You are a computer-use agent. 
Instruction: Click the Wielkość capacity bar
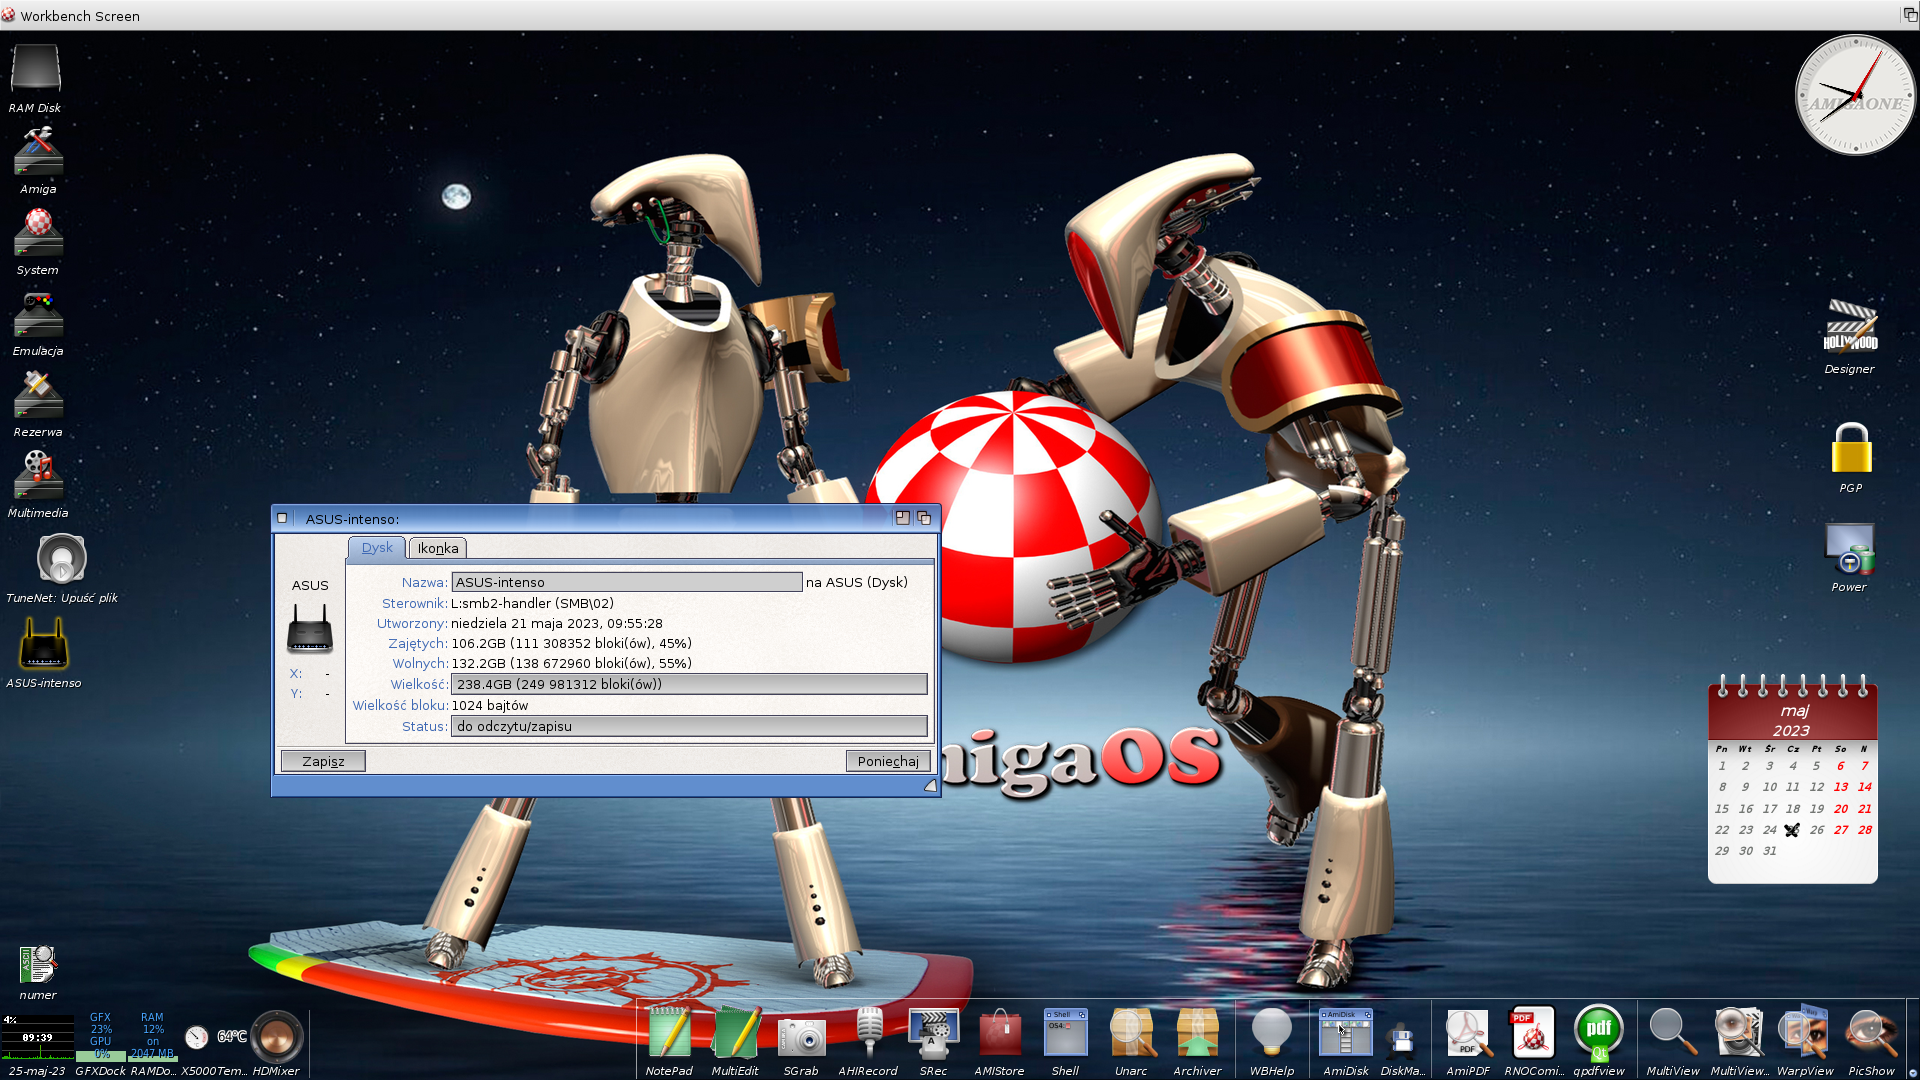(x=689, y=684)
